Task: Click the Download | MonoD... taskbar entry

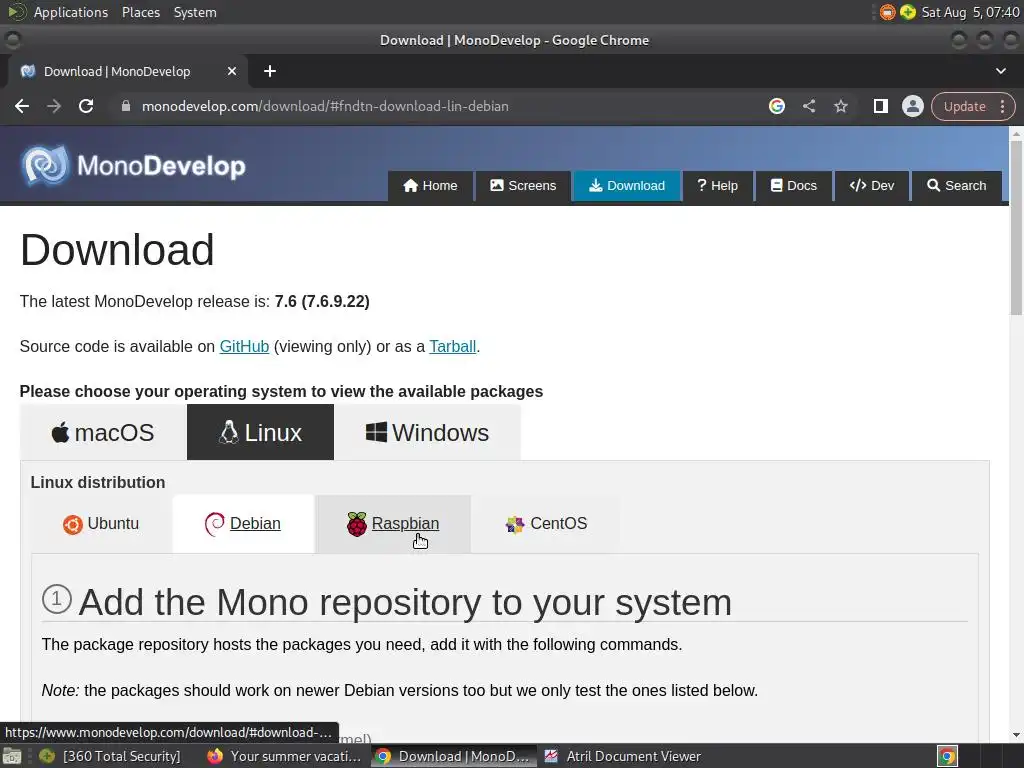Action: click(453, 756)
